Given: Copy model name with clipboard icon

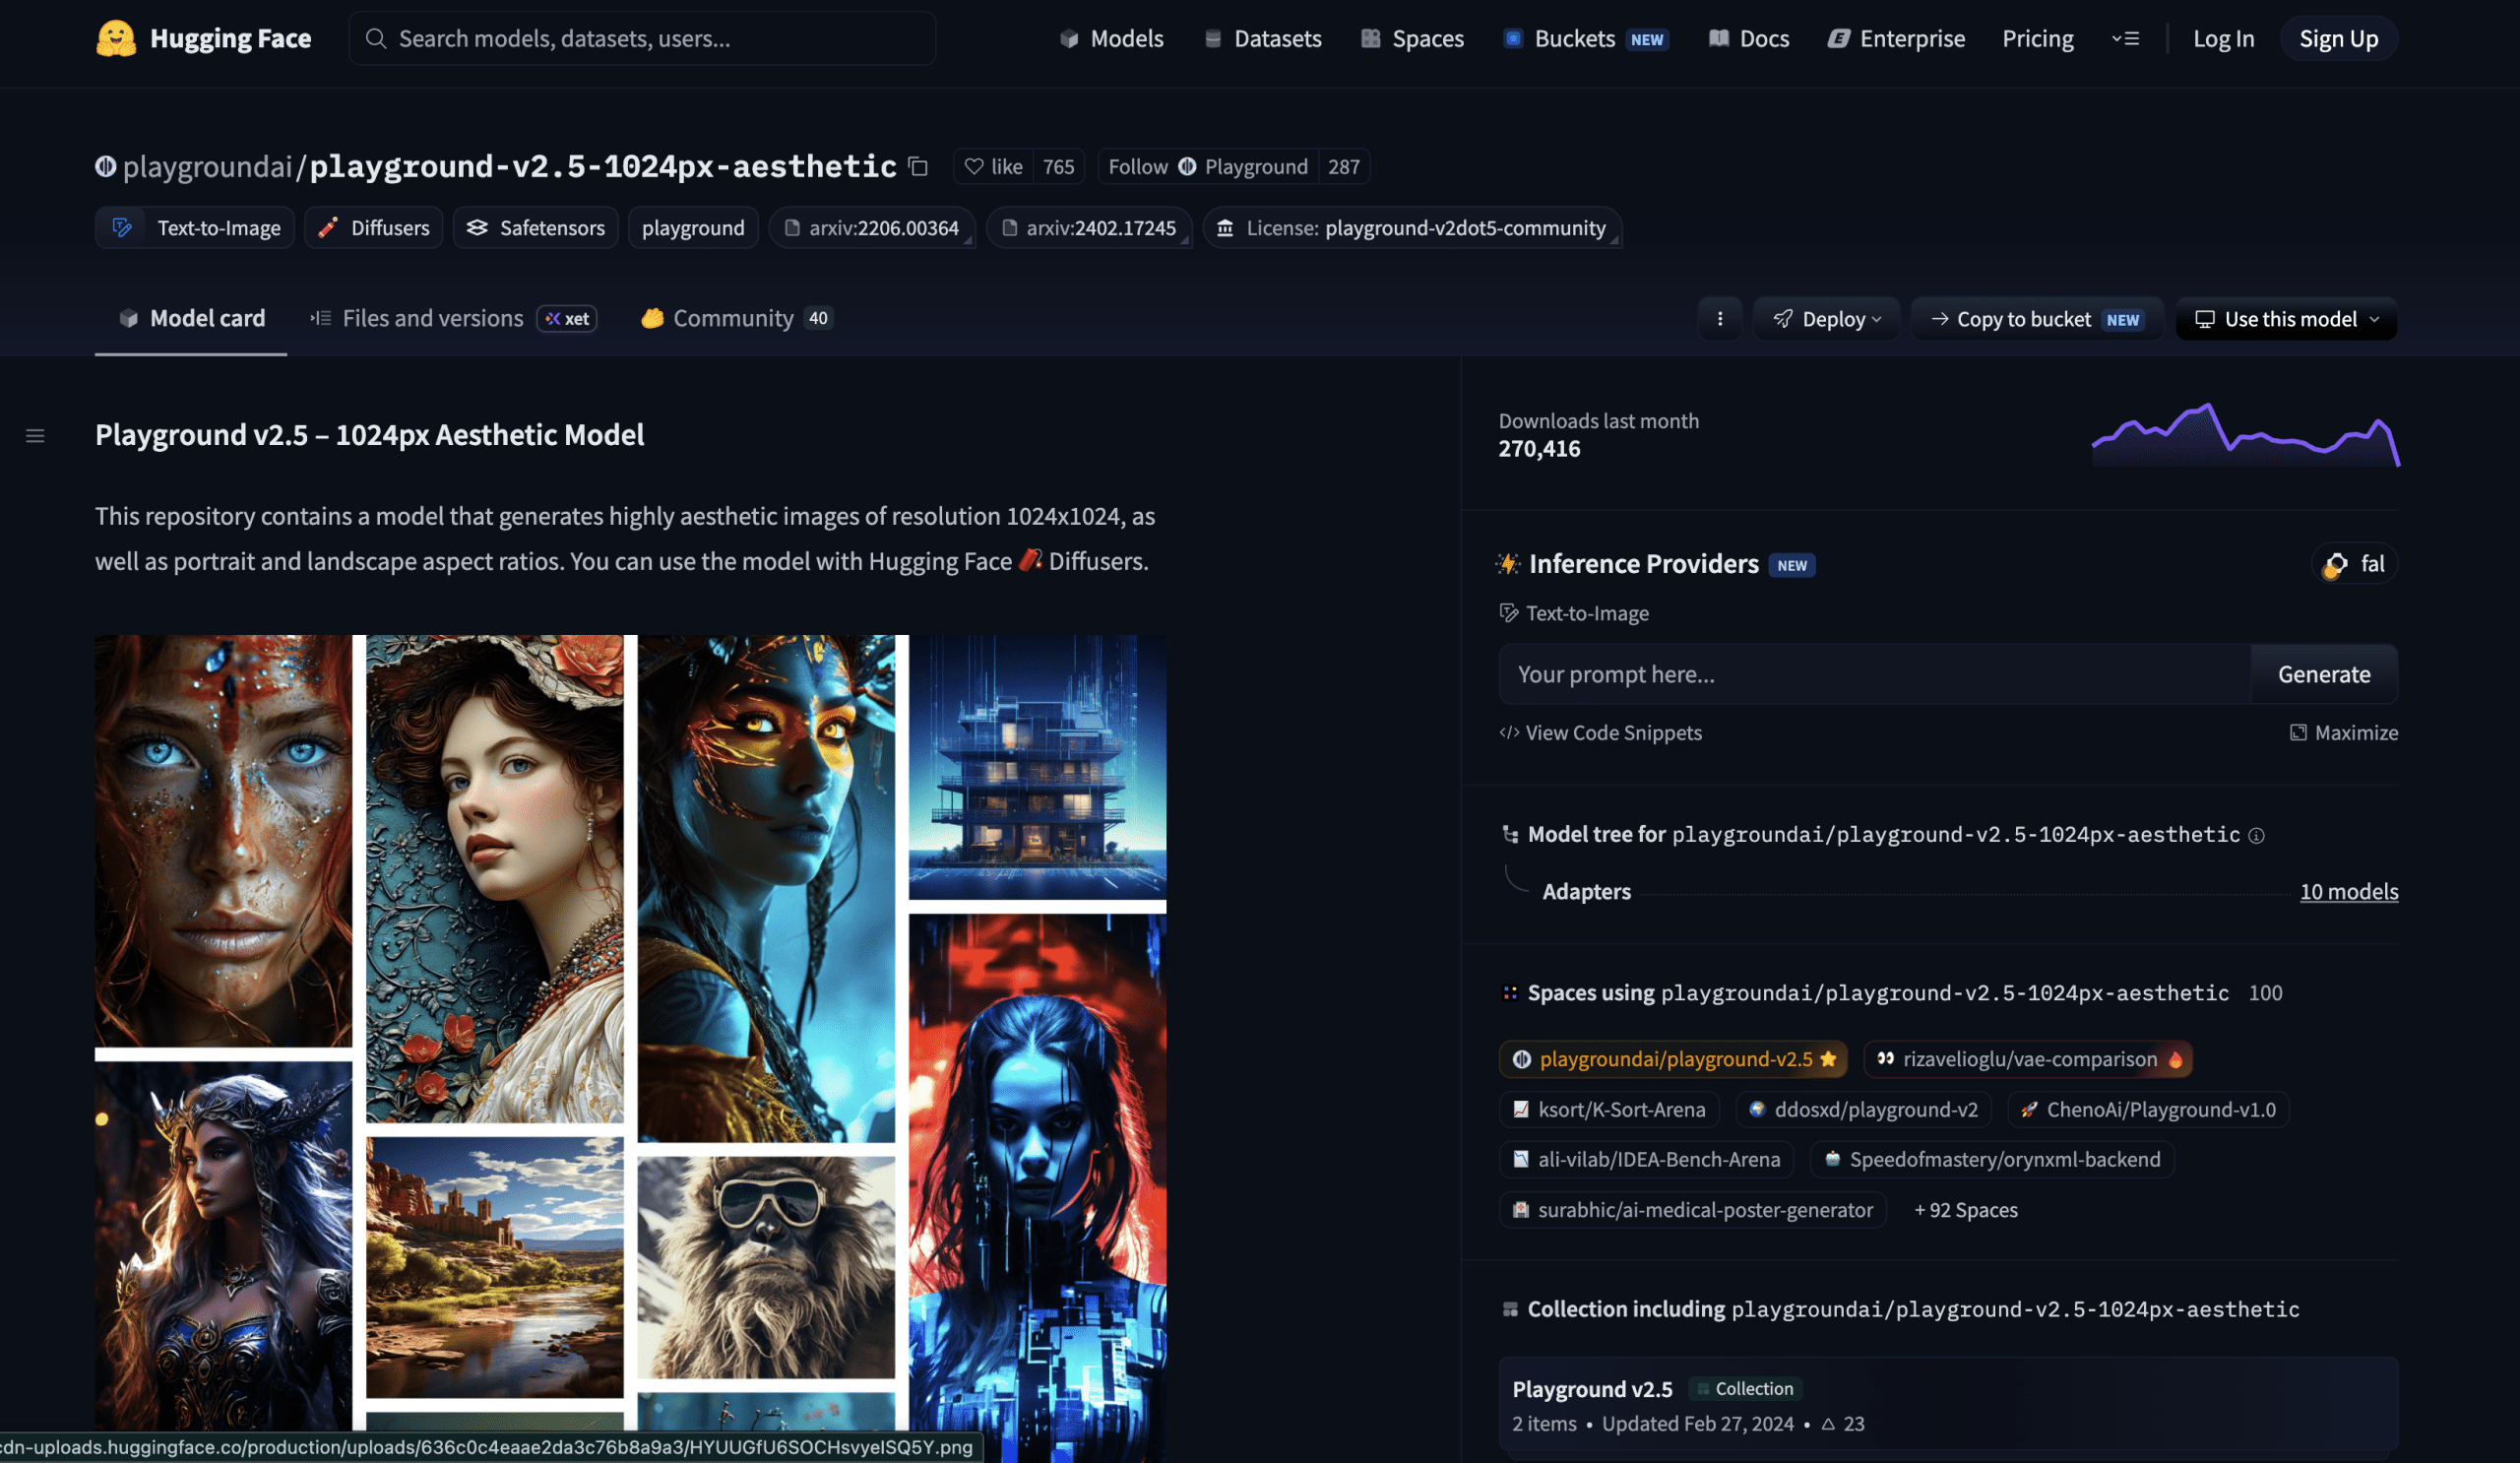Looking at the screenshot, I should click(x=918, y=166).
